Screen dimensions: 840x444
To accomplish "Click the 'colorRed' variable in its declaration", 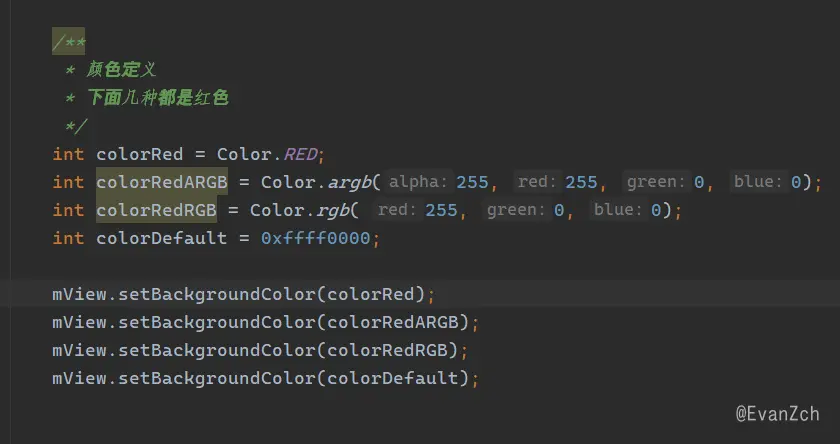I will (x=140, y=154).
